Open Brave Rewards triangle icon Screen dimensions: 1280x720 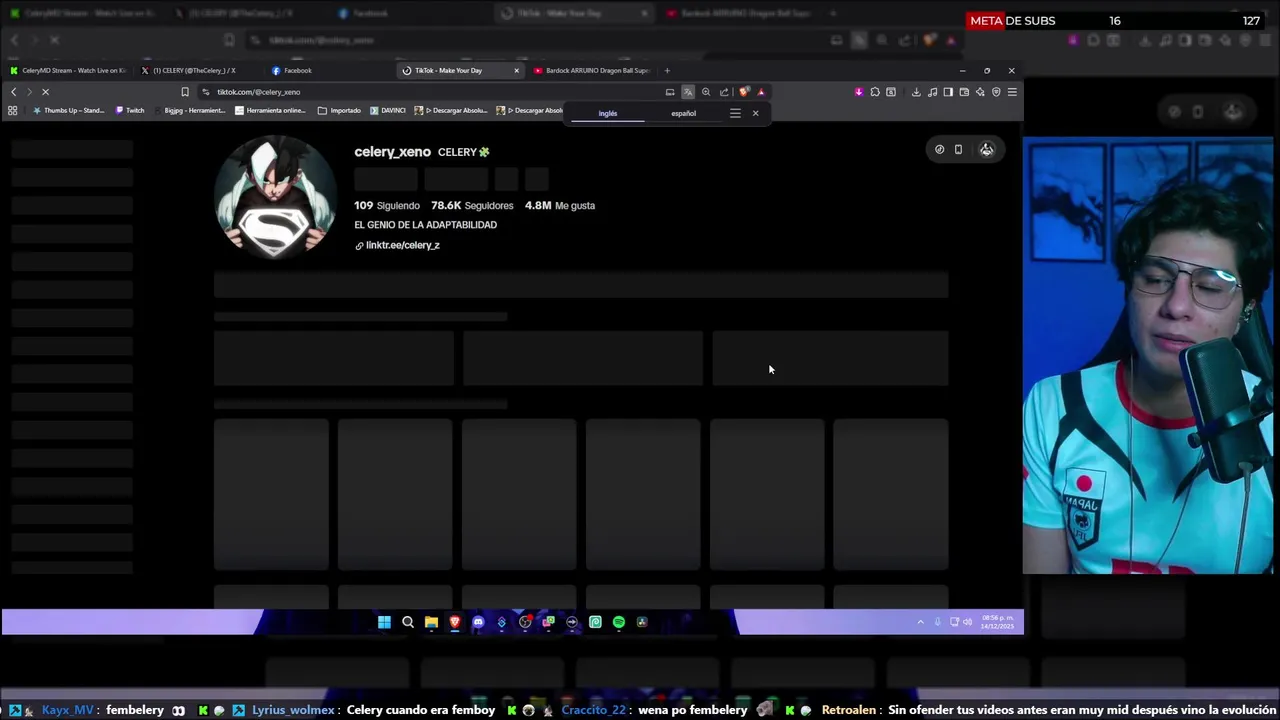761,92
